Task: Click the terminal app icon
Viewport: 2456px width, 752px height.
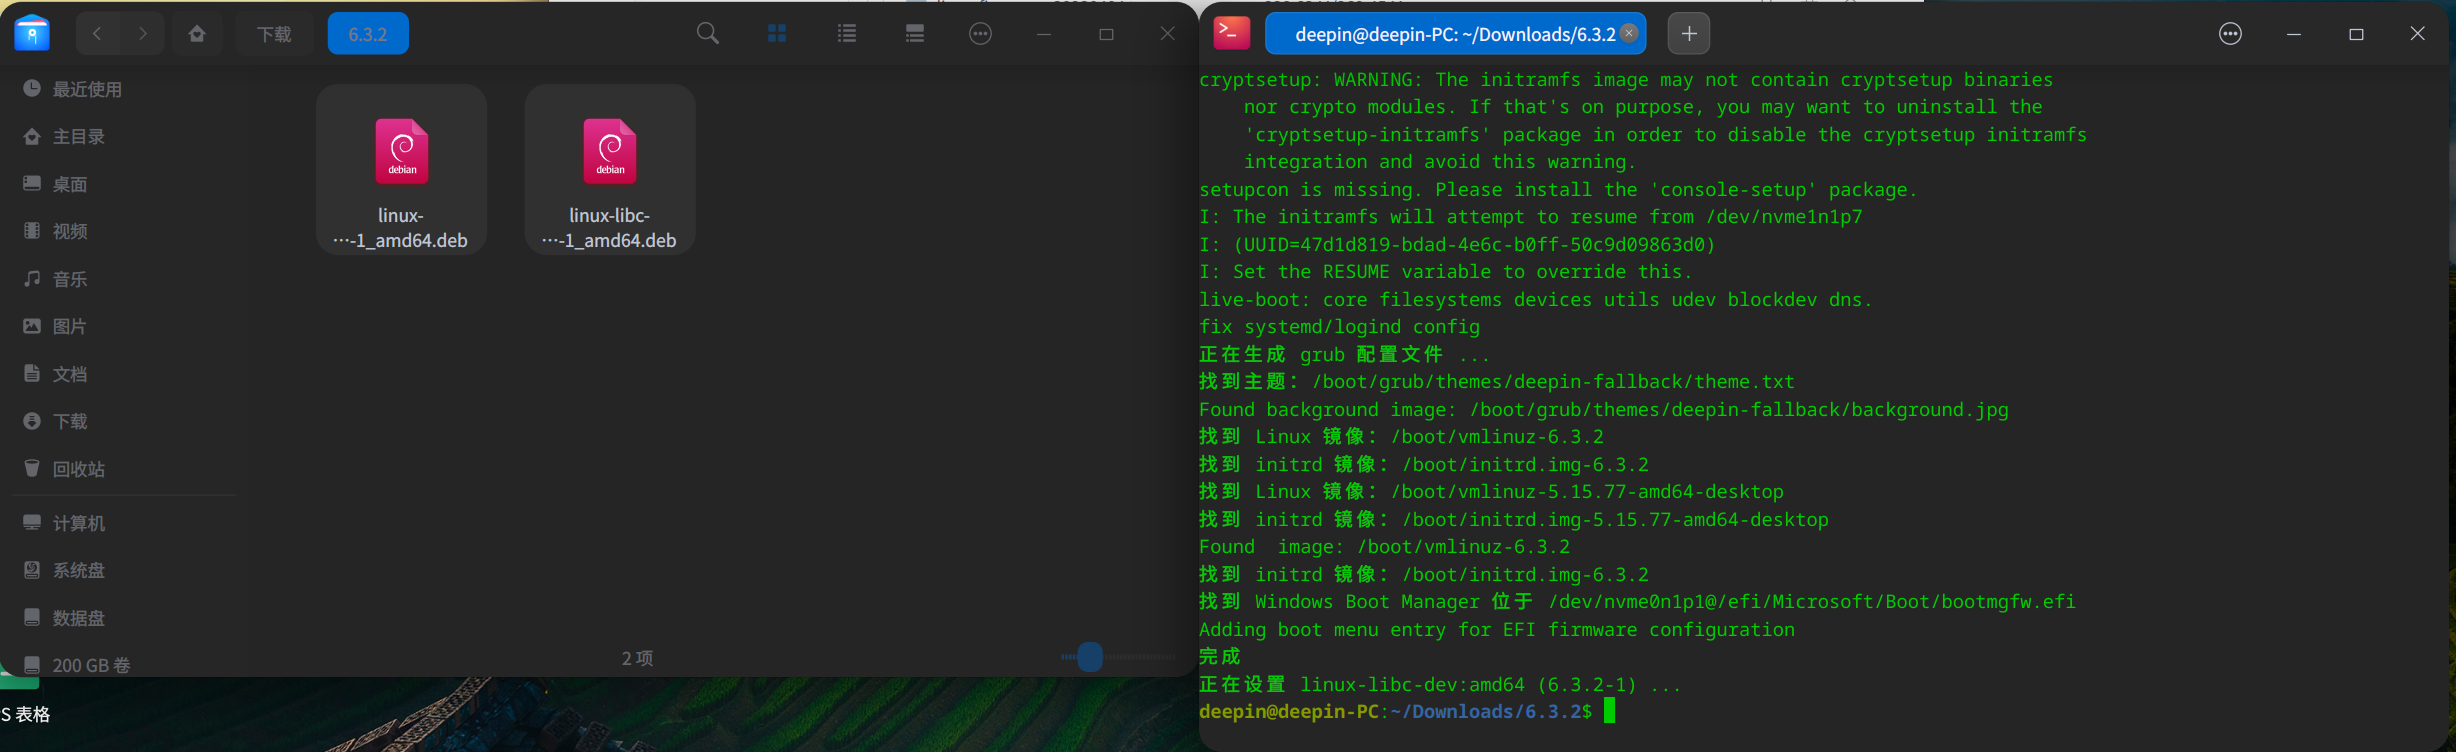Action: coord(1232,33)
